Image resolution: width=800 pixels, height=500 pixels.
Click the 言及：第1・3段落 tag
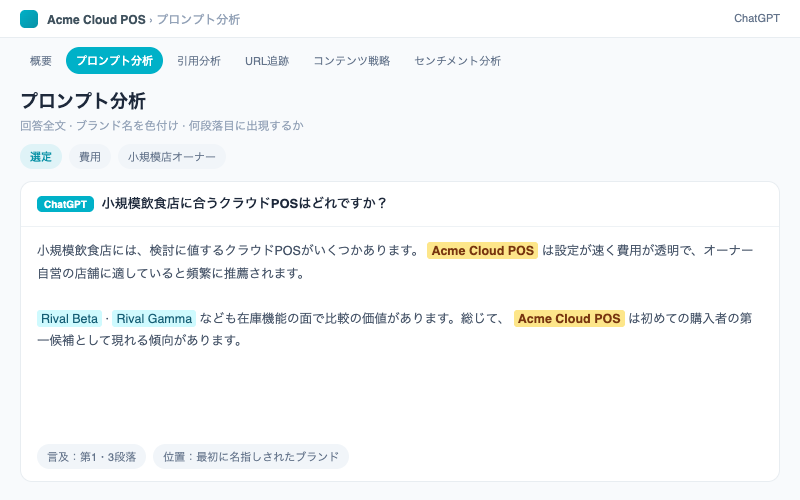(91, 457)
